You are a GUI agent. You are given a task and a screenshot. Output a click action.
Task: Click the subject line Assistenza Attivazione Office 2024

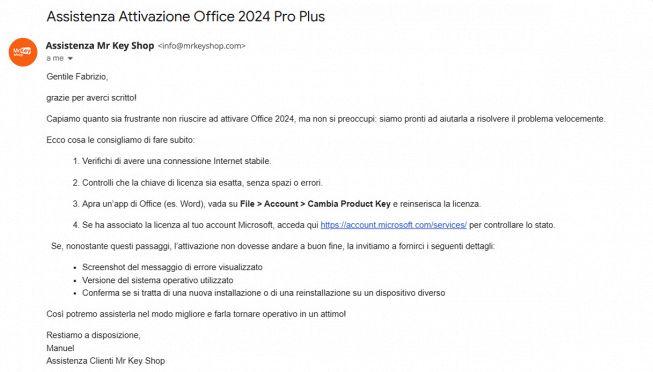(x=186, y=16)
